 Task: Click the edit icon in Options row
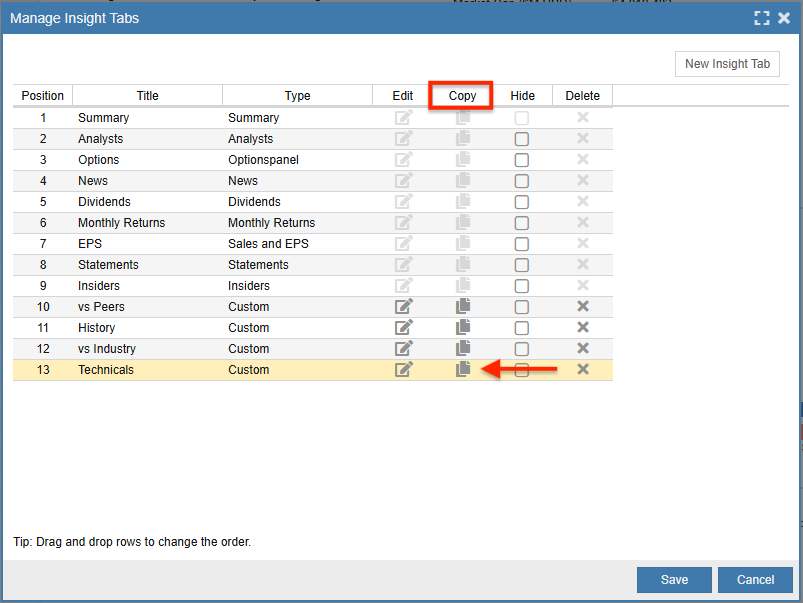[404, 159]
